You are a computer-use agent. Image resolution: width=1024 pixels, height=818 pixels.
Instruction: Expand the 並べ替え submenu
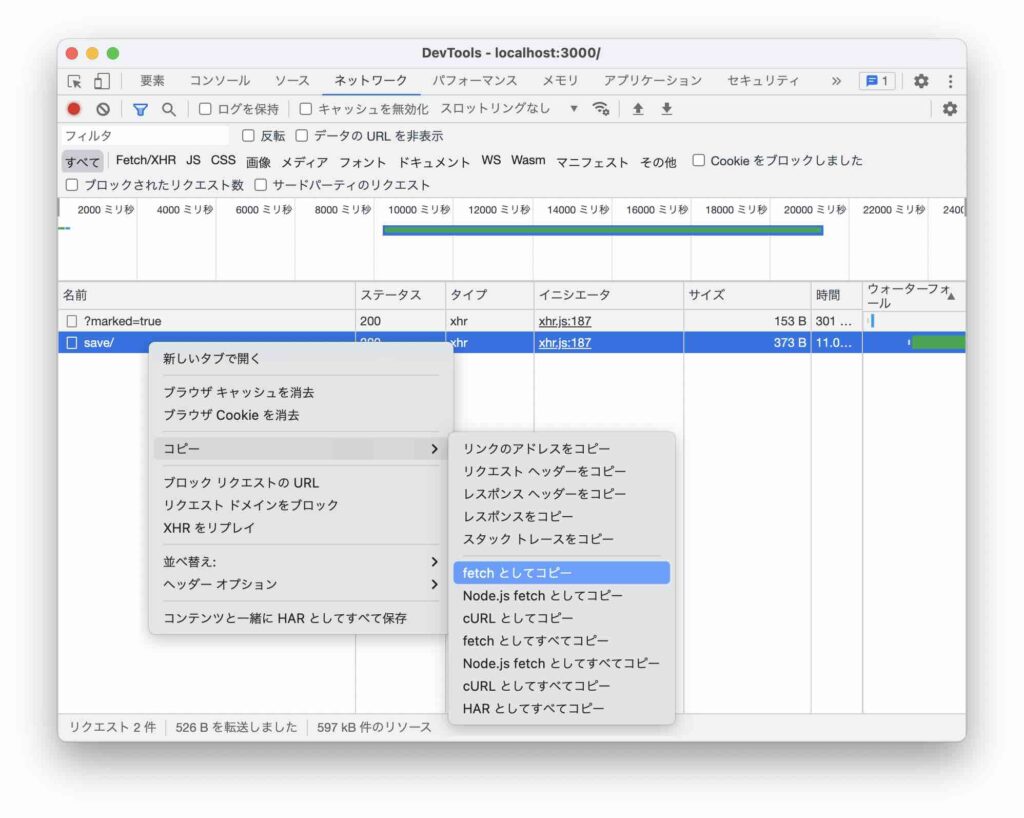tap(300, 562)
